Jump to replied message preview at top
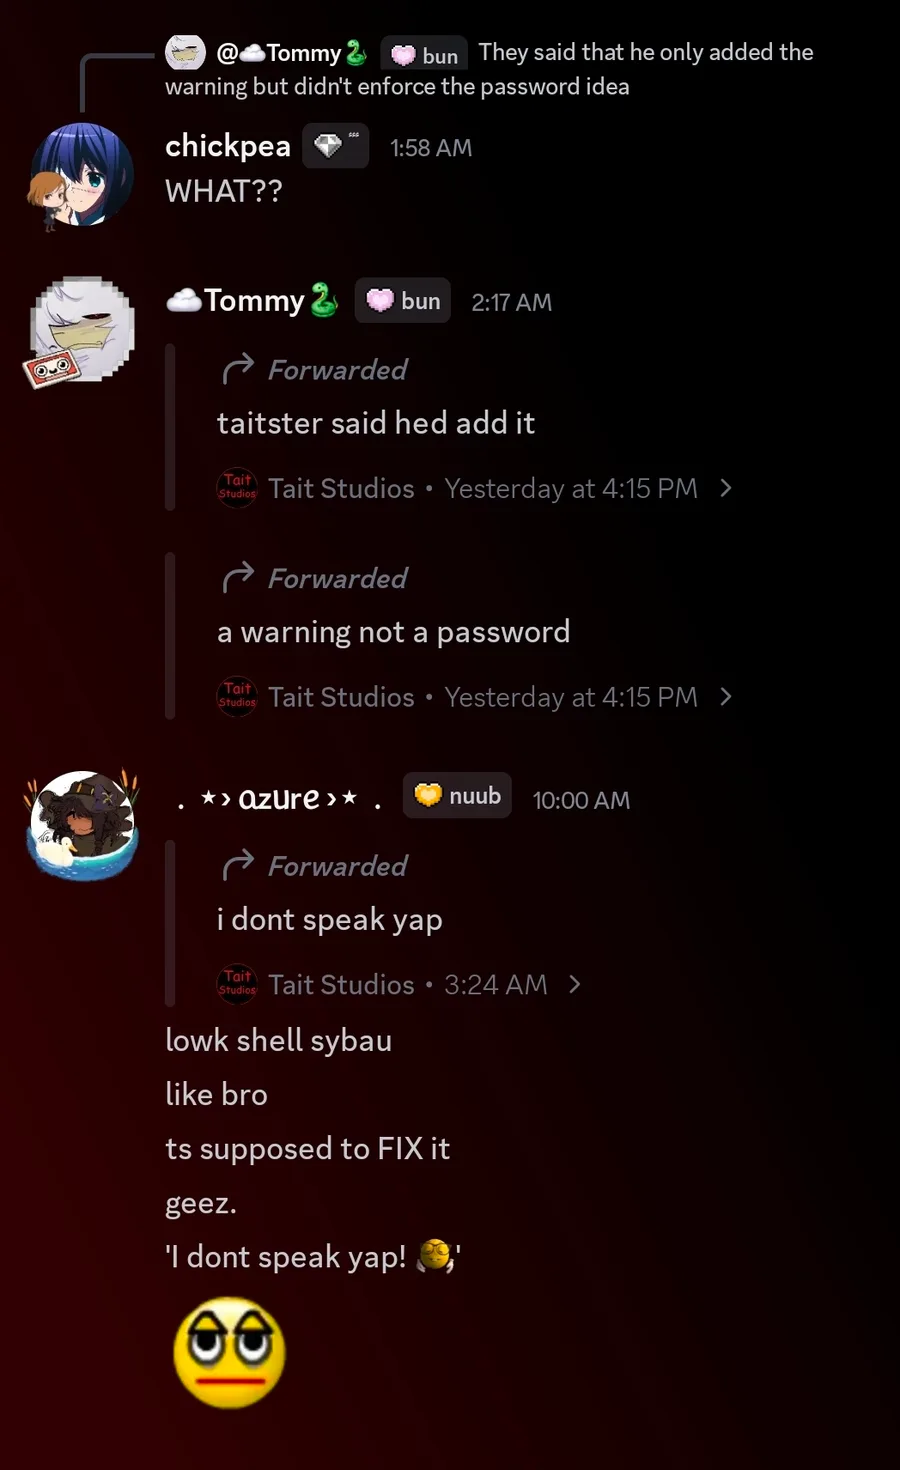900x1470 pixels. [490, 68]
